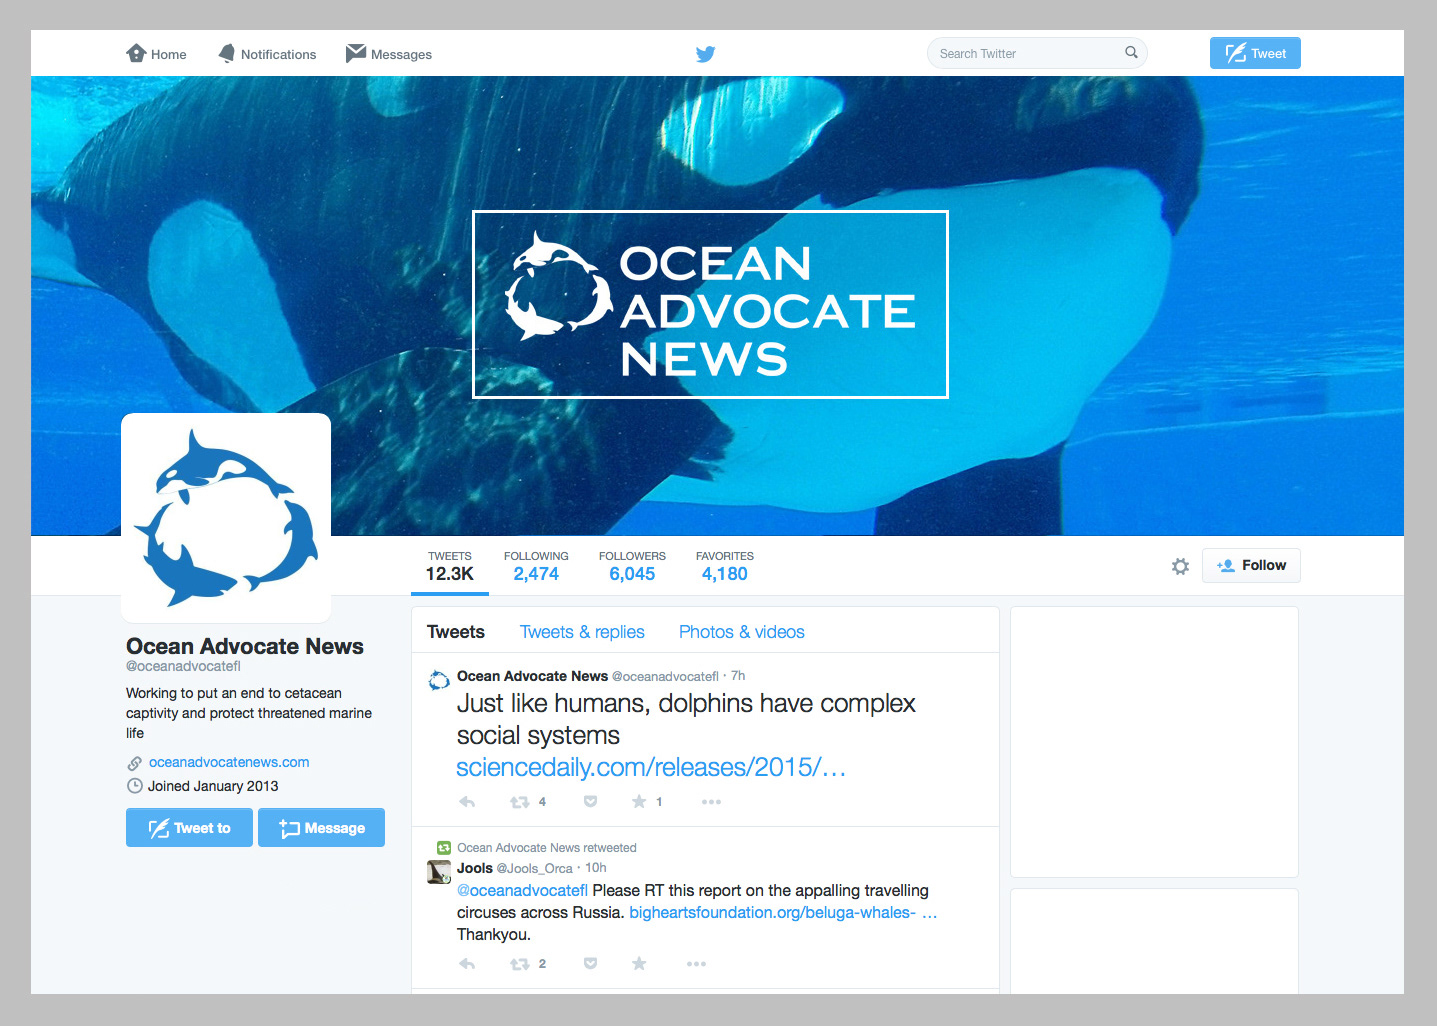The width and height of the screenshot is (1437, 1026).
Task: Open Notifications from the top navigation
Action: pos(267,54)
